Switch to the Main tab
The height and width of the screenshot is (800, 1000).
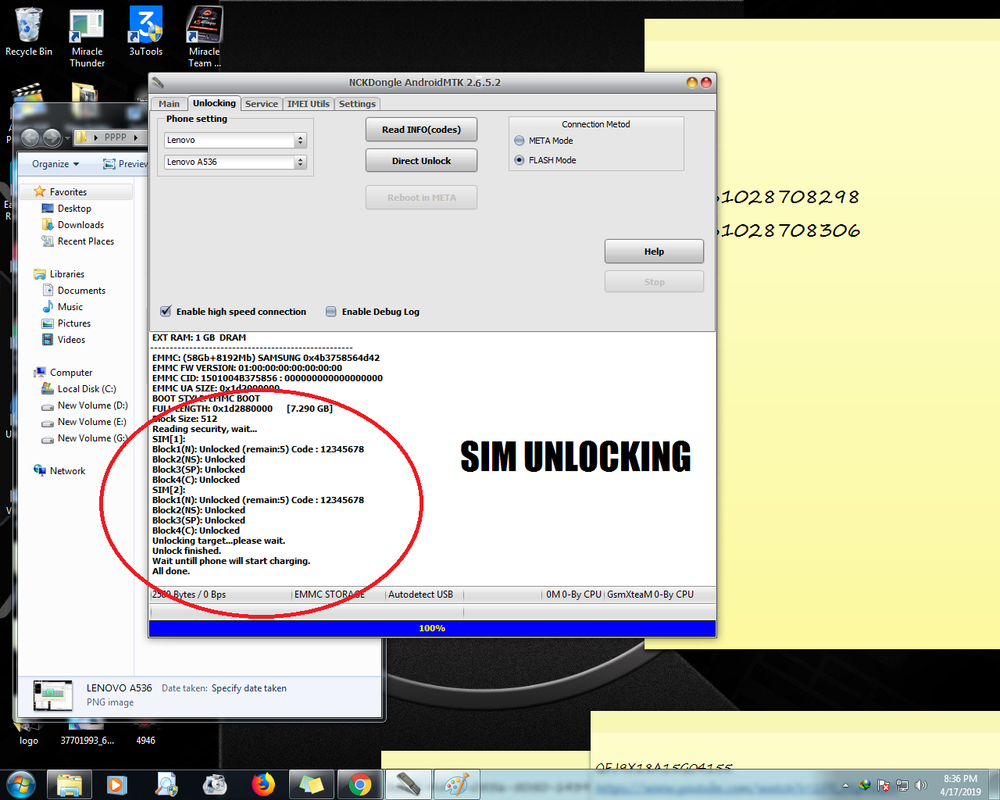tap(169, 104)
